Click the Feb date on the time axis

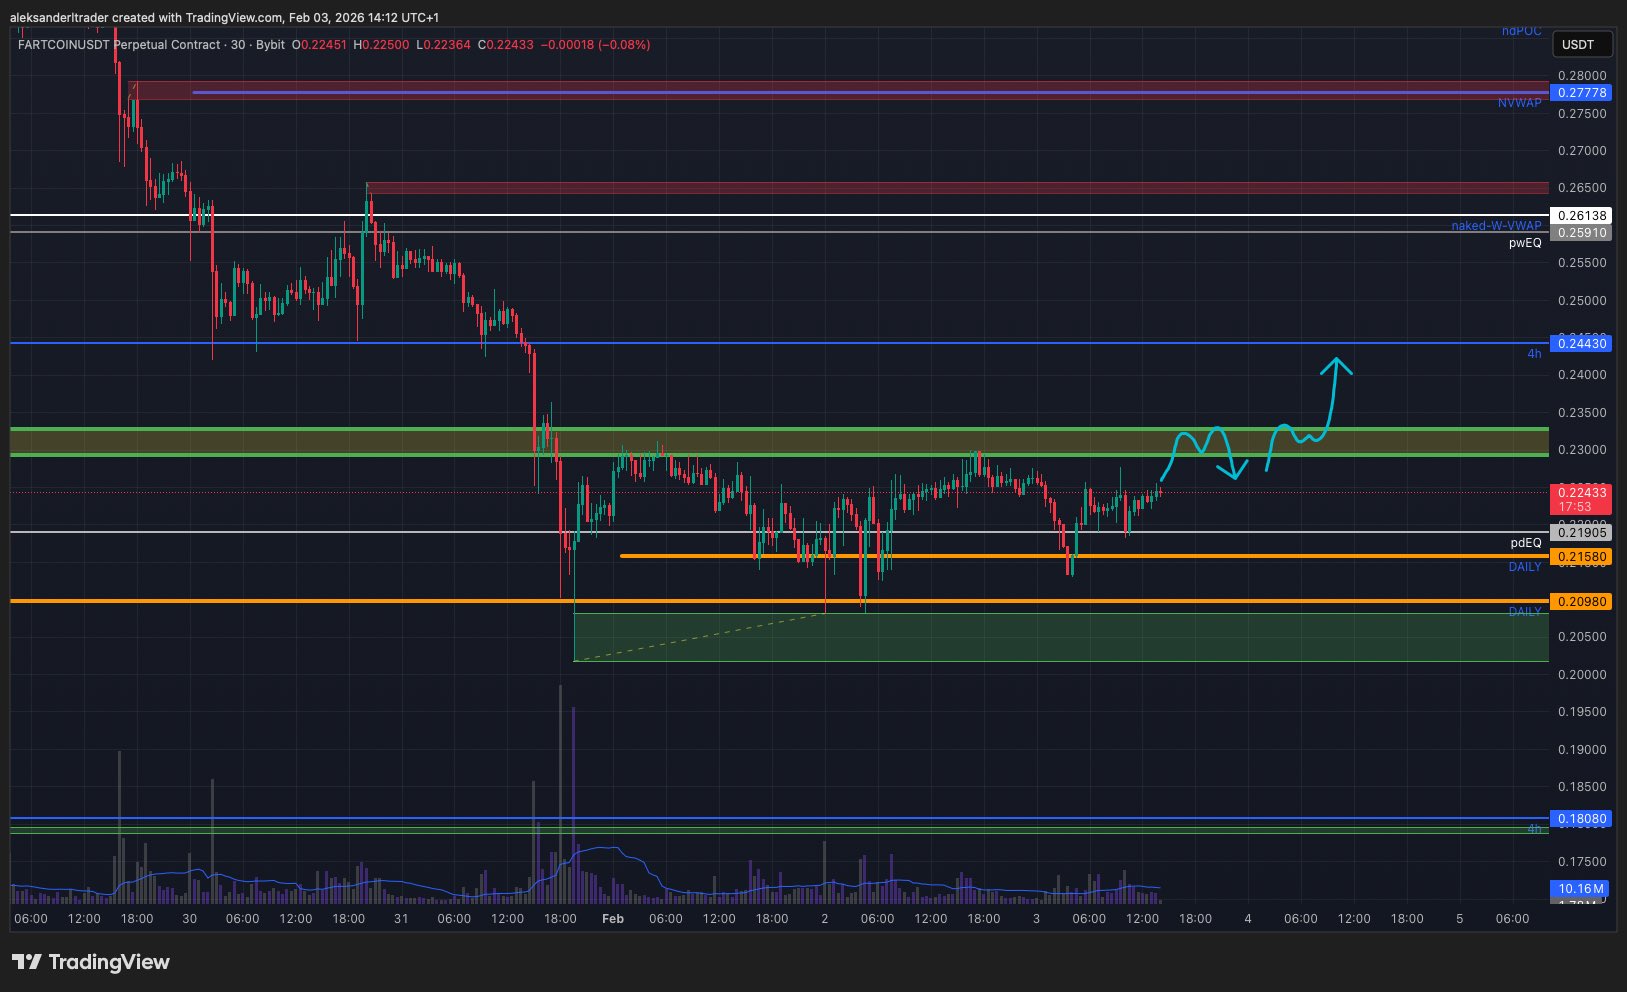click(613, 919)
